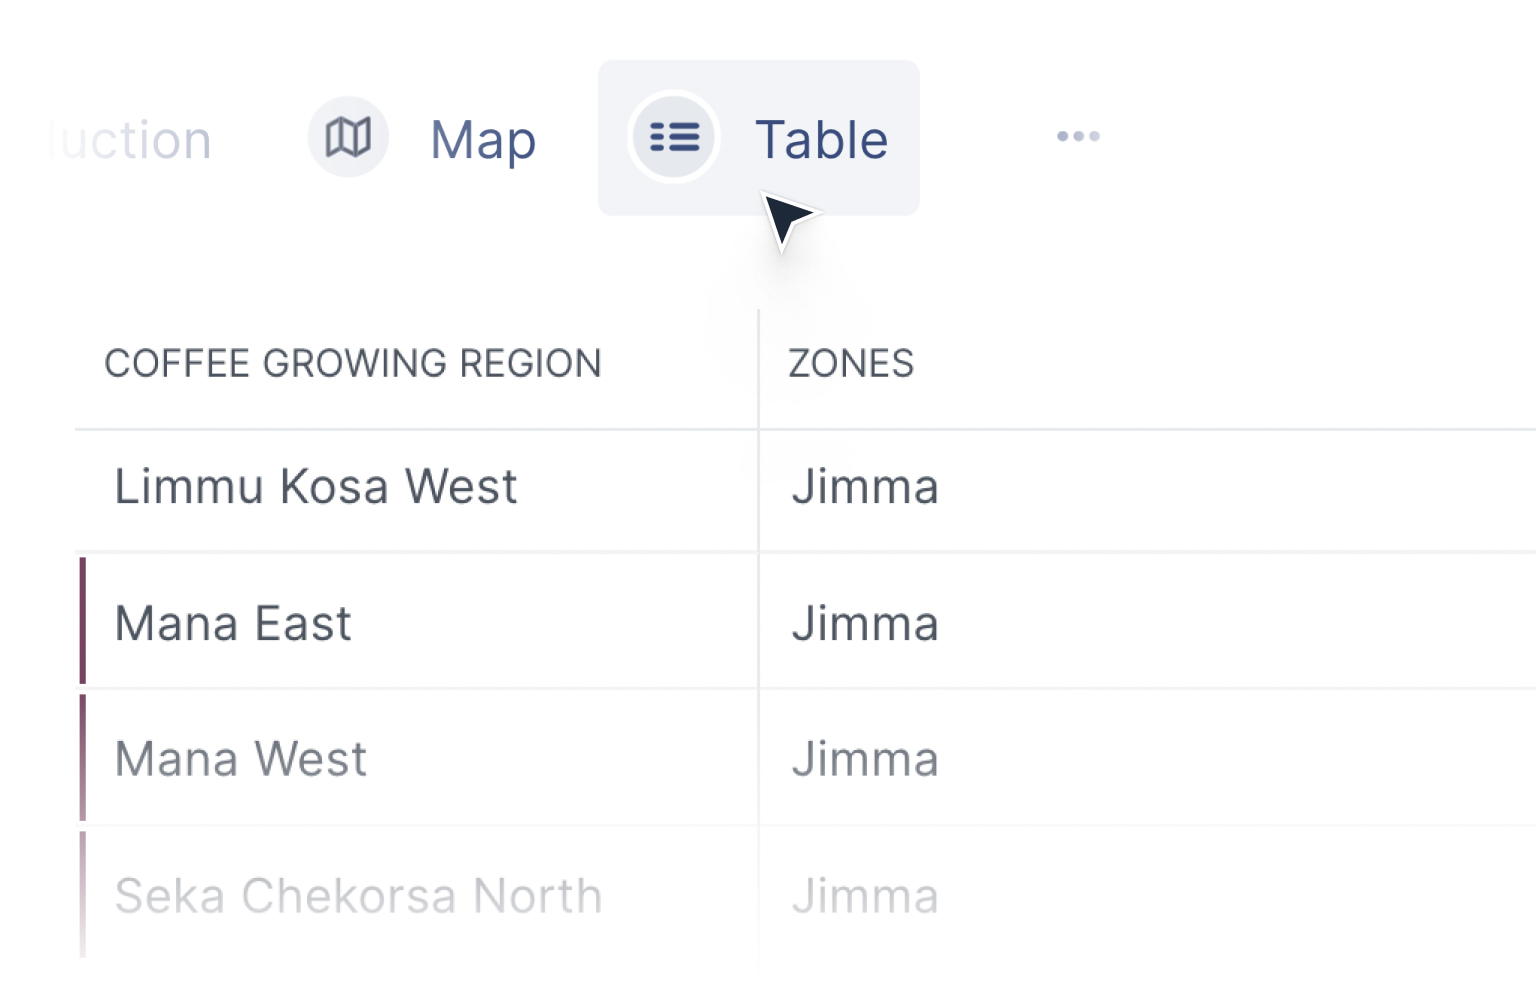Click Jimma zone in Limmu Kosa West row

pos(865,487)
